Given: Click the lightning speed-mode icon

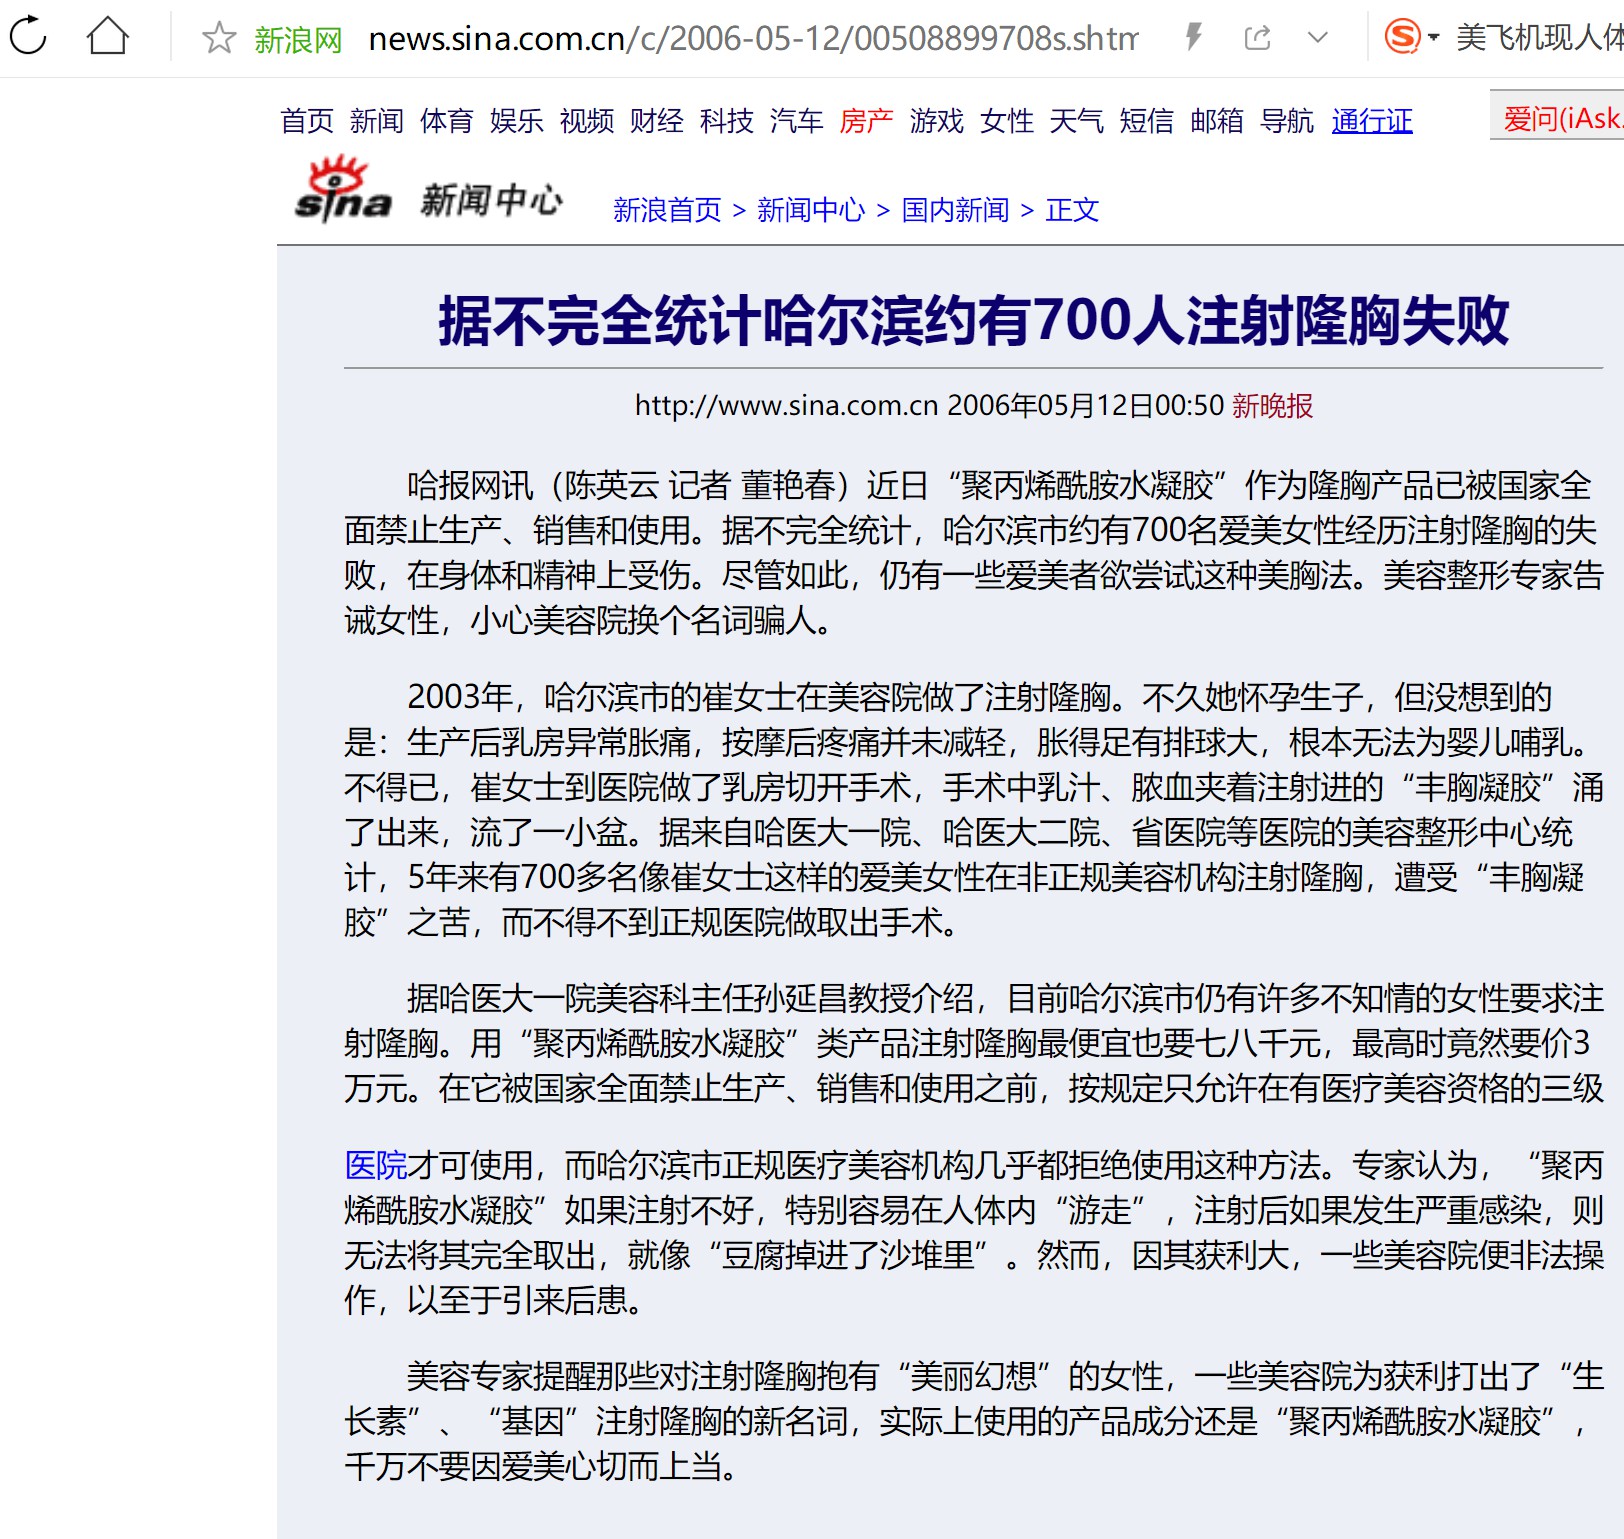Looking at the screenshot, I should pos(1193,38).
